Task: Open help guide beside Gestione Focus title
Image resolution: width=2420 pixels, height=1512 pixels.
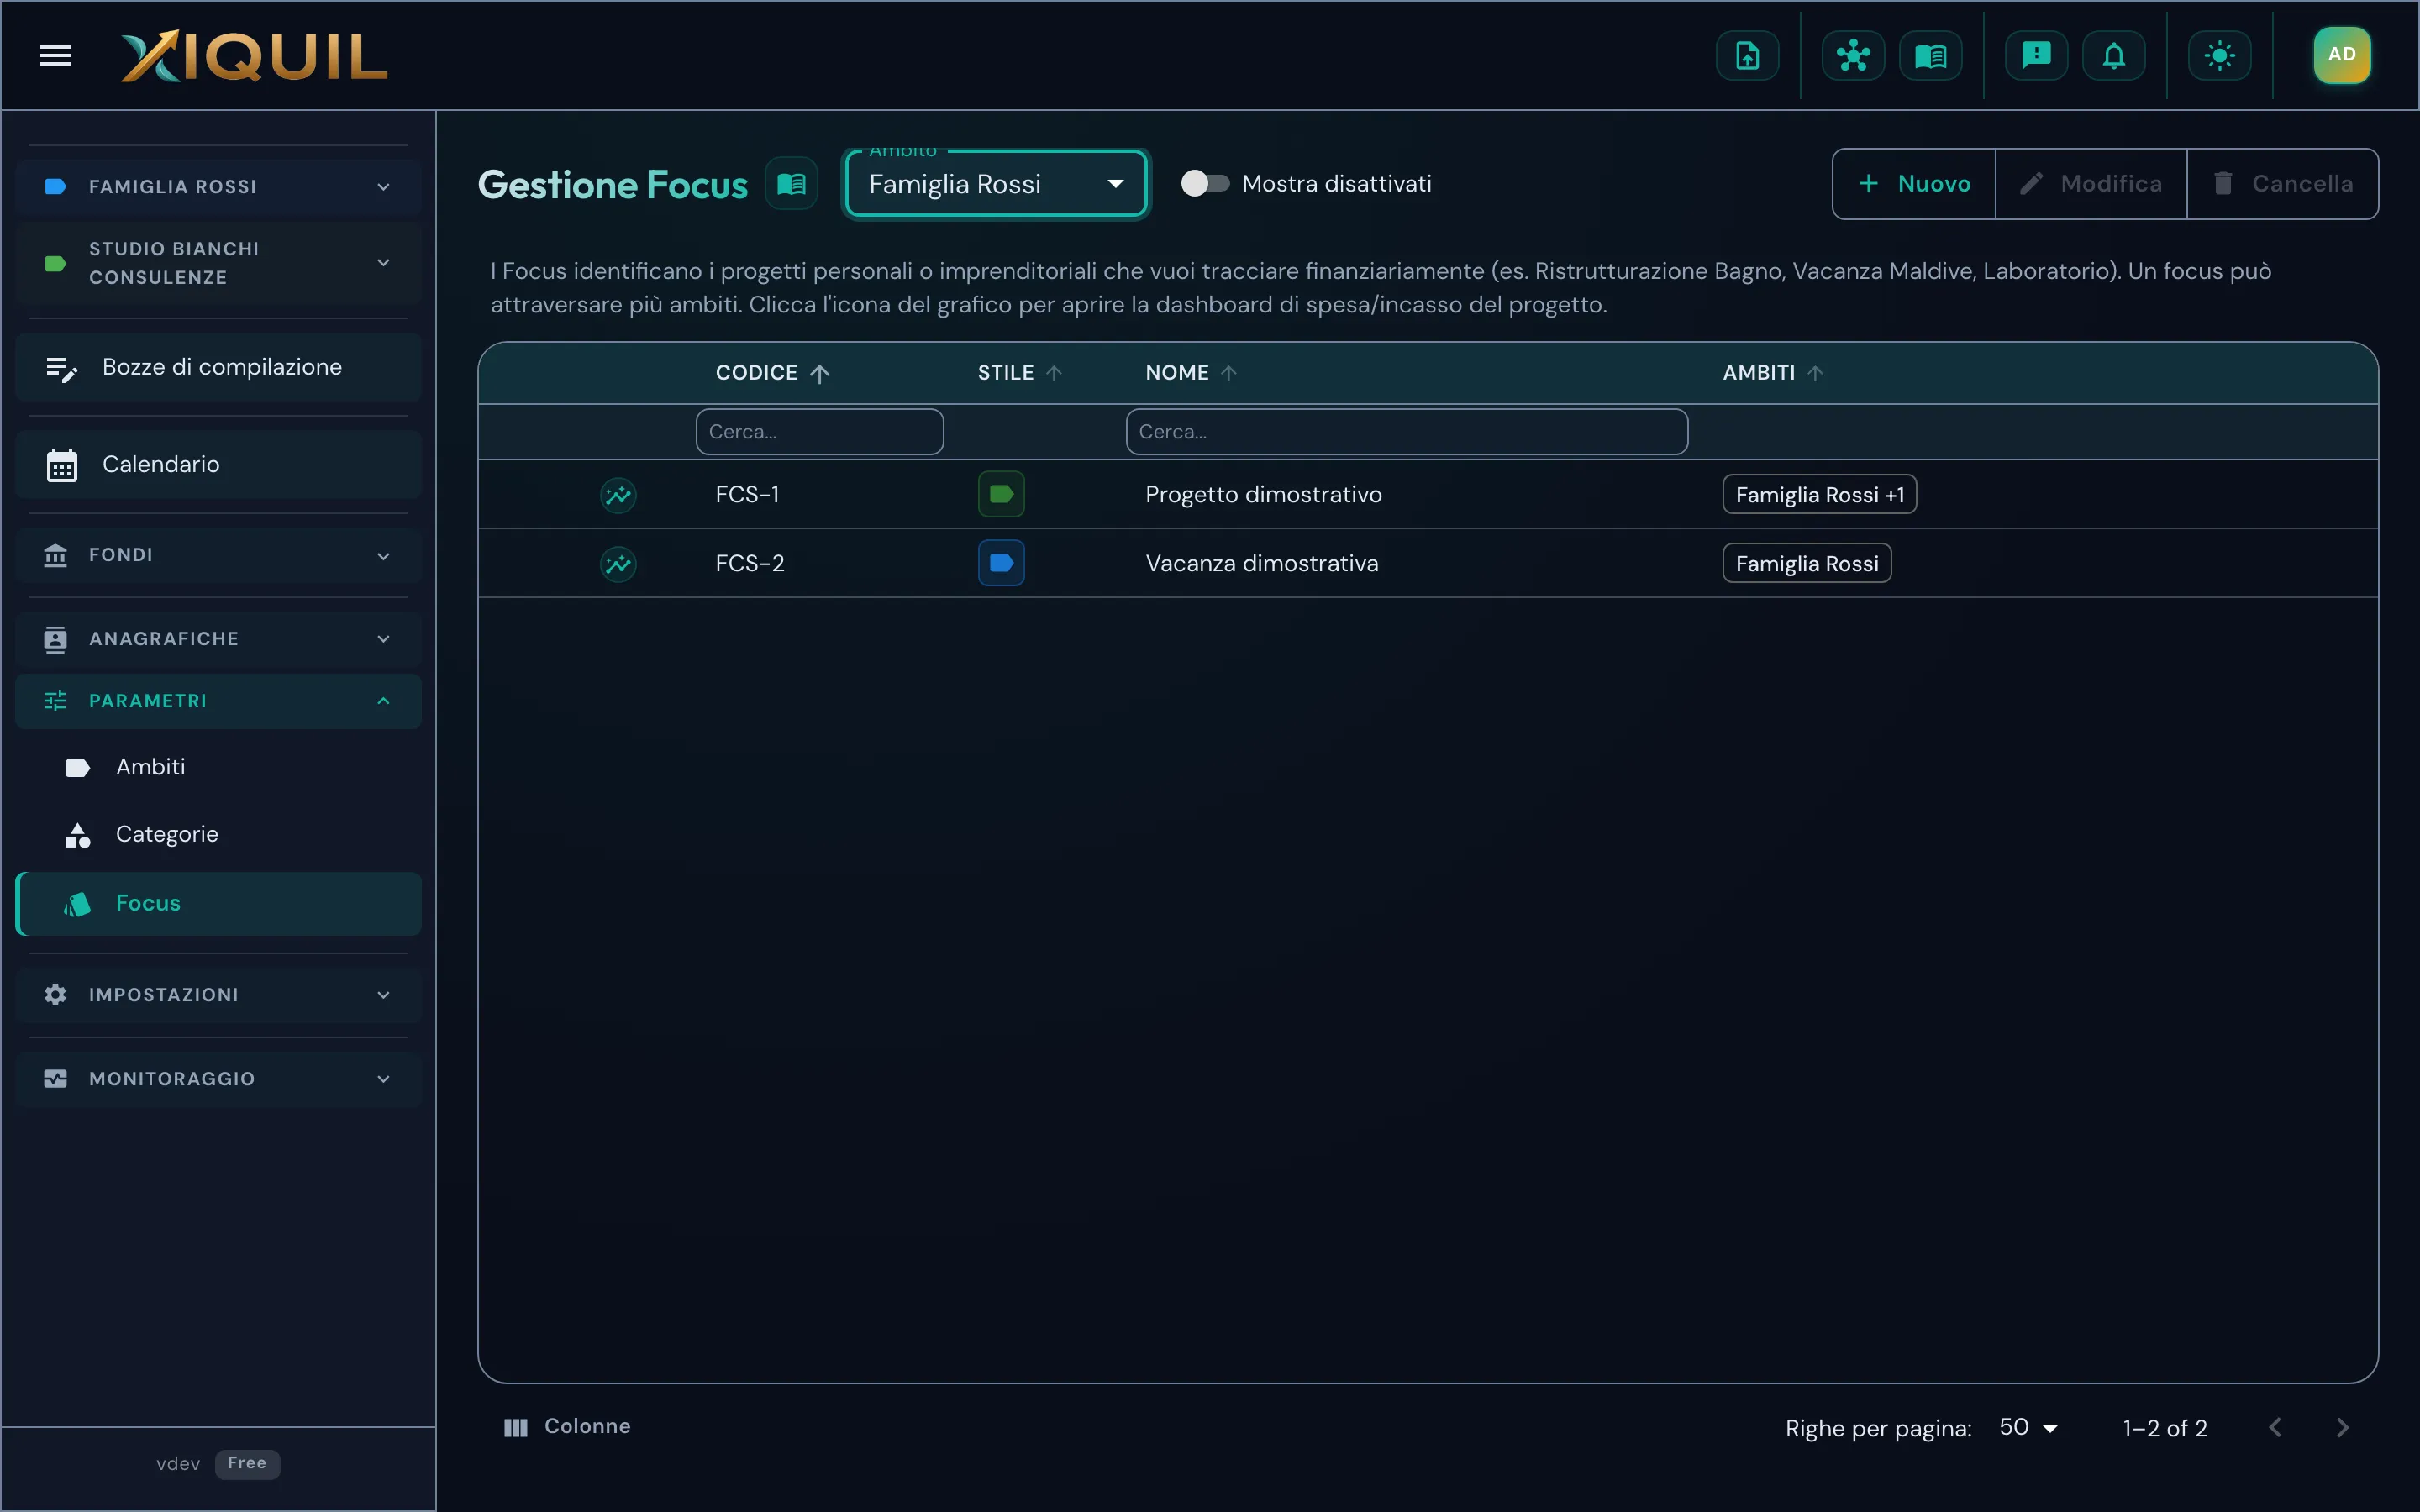Action: coord(791,184)
